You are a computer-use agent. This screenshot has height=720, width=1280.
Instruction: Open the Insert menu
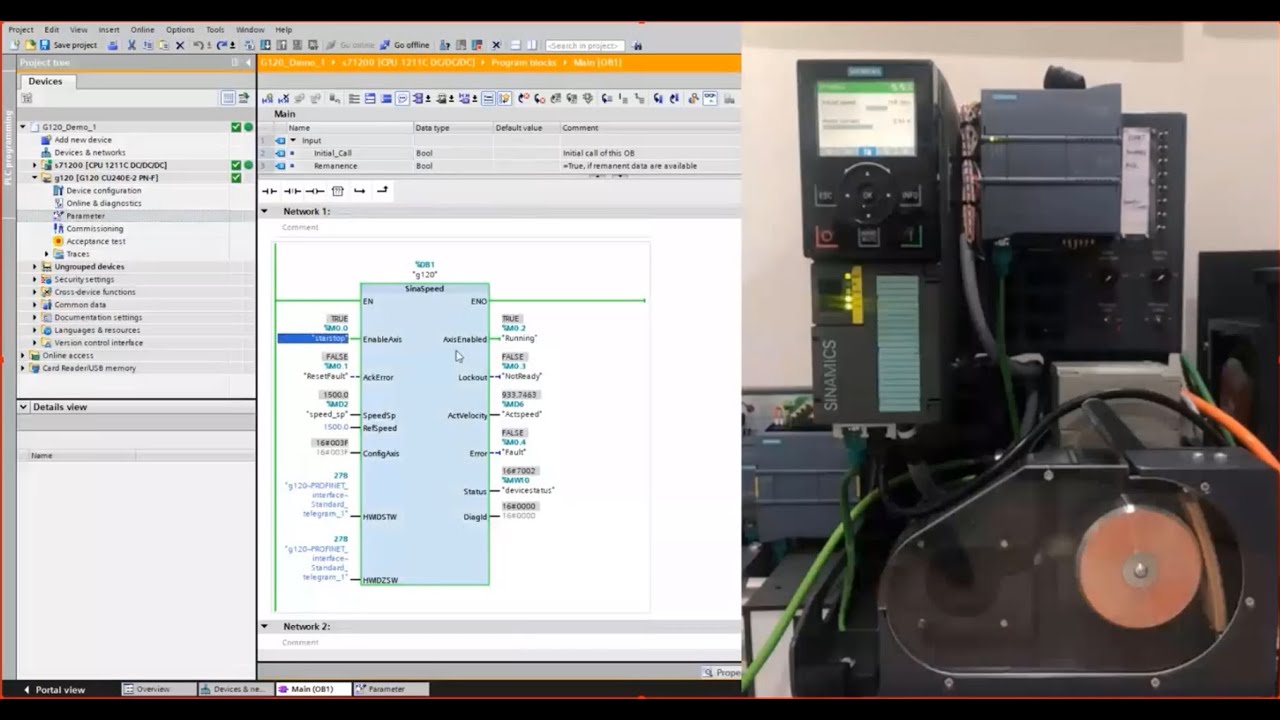click(108, 30)
